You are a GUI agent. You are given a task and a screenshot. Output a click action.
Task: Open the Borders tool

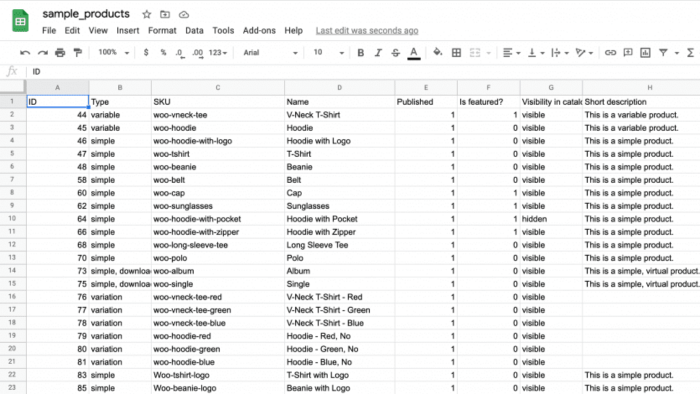tap(456, 53)
